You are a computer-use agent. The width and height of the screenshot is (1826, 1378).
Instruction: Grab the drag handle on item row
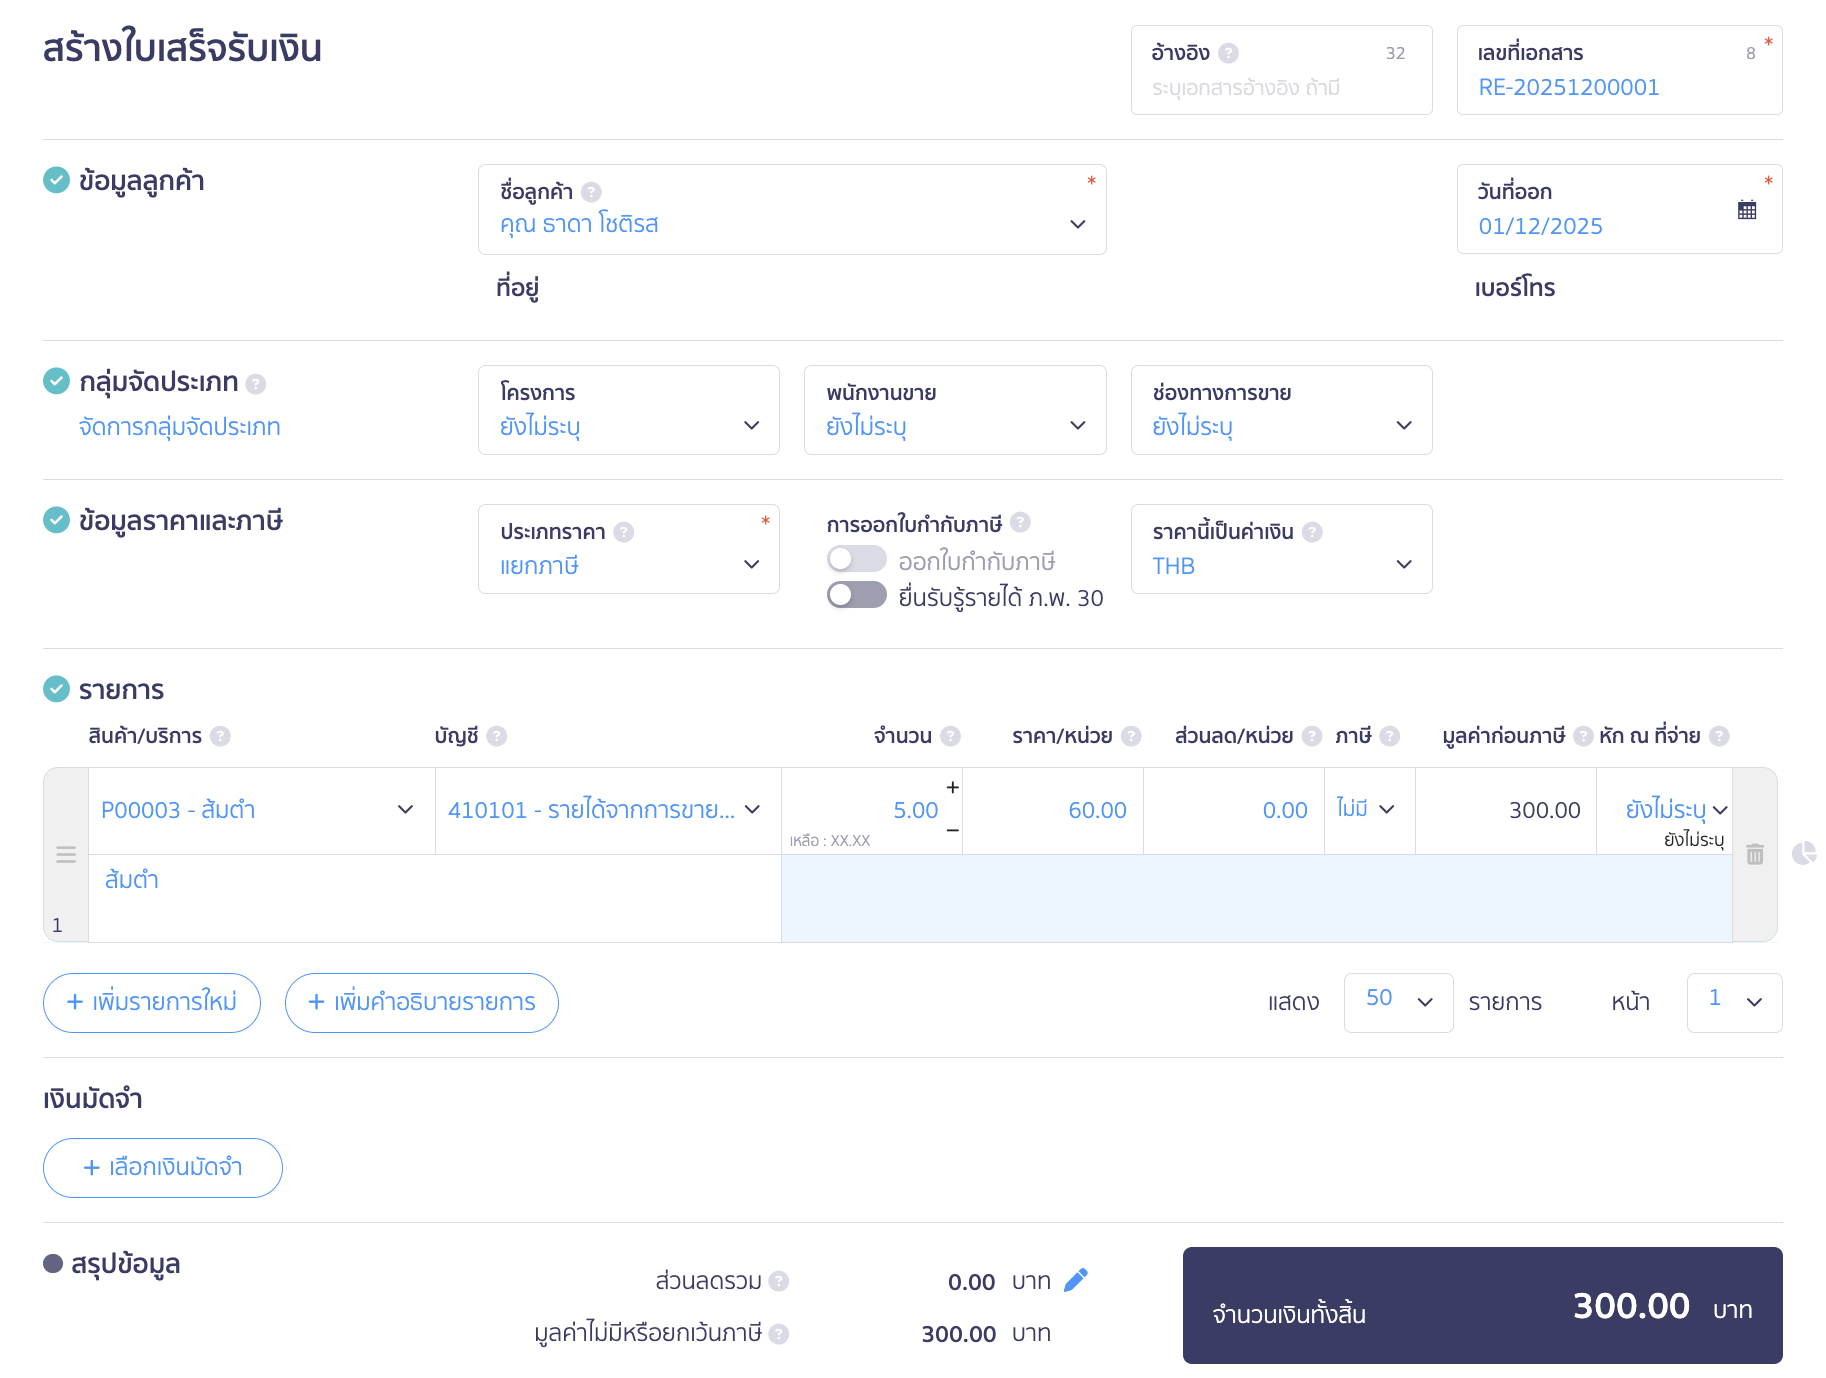[x=66, y=855]
